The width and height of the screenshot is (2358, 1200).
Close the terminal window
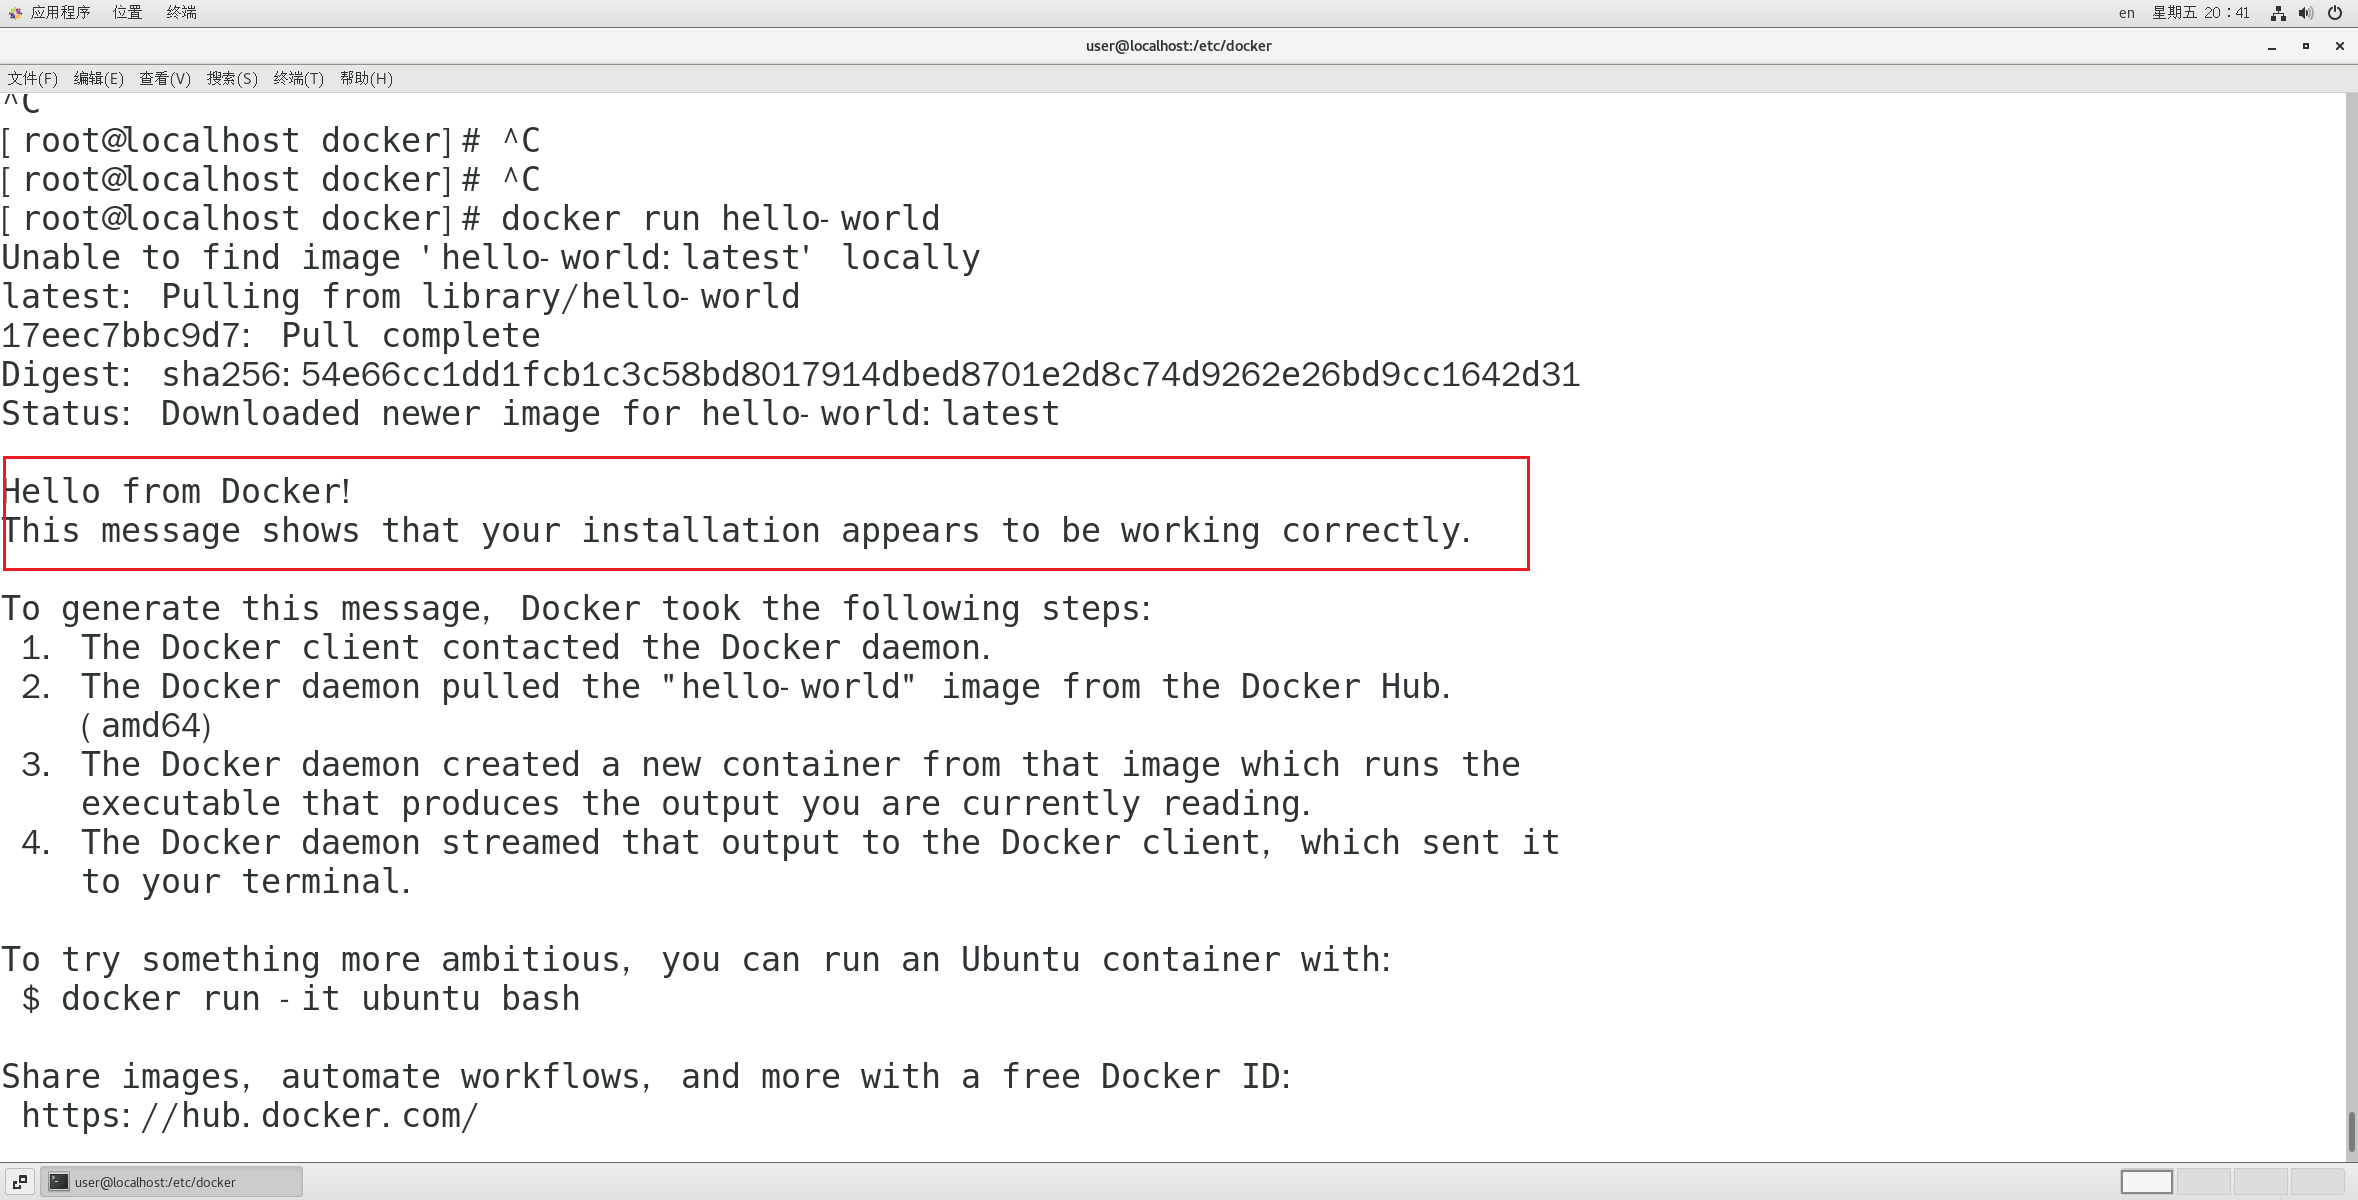(x=2339, y=46)
